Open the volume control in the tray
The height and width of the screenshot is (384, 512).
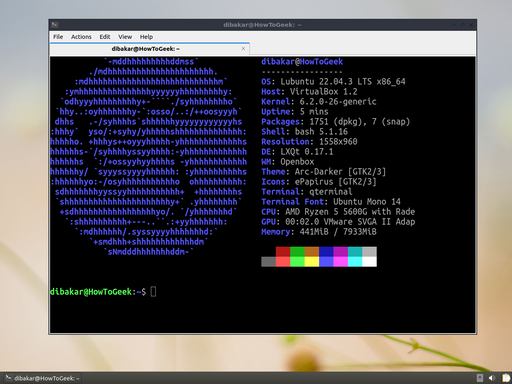point(492,378)
